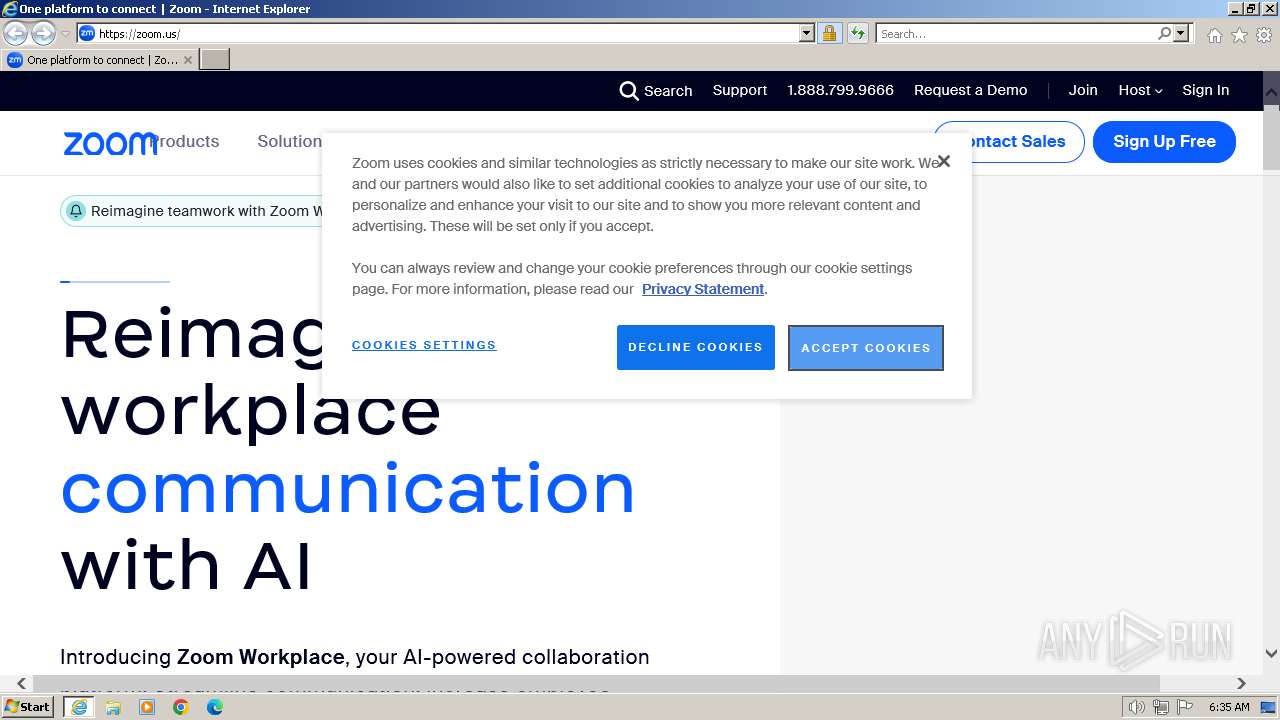Click the 1.888.799.9666 phone number
The width and height of the screenshot is (1280, 720).
tap(840, 90)
